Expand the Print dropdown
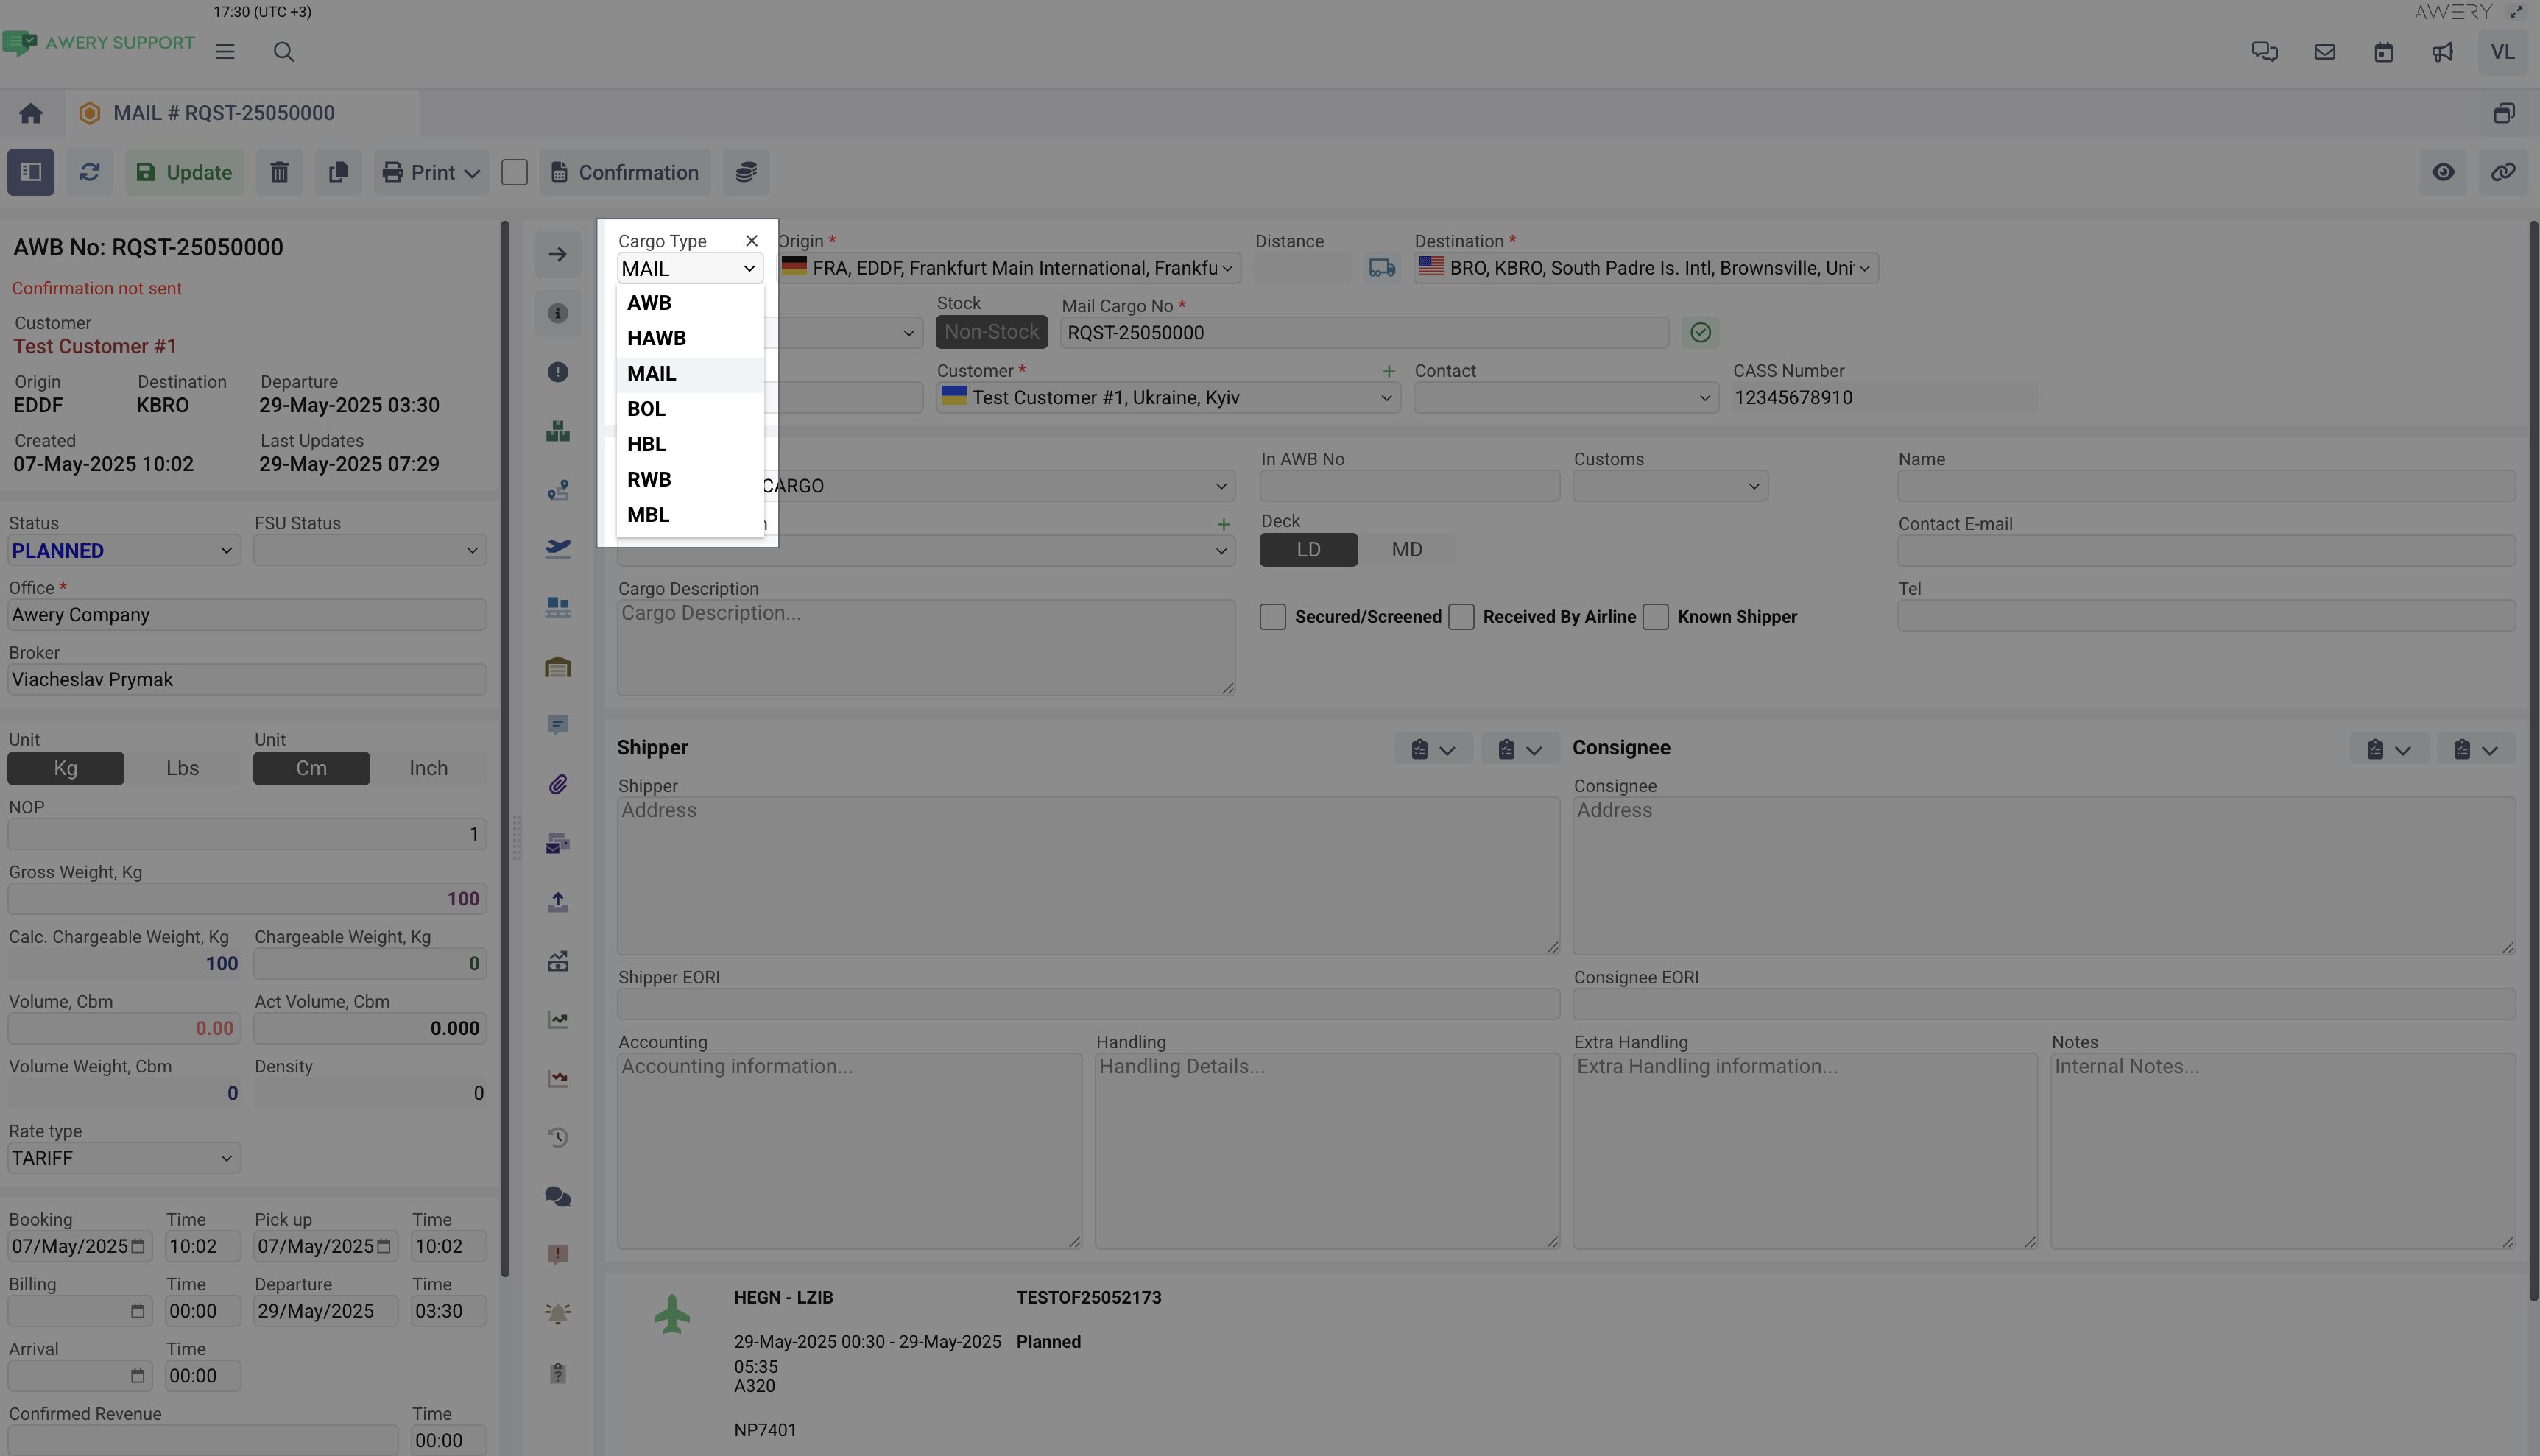Screen dimensions: 2540x1456 coord(432,172)
